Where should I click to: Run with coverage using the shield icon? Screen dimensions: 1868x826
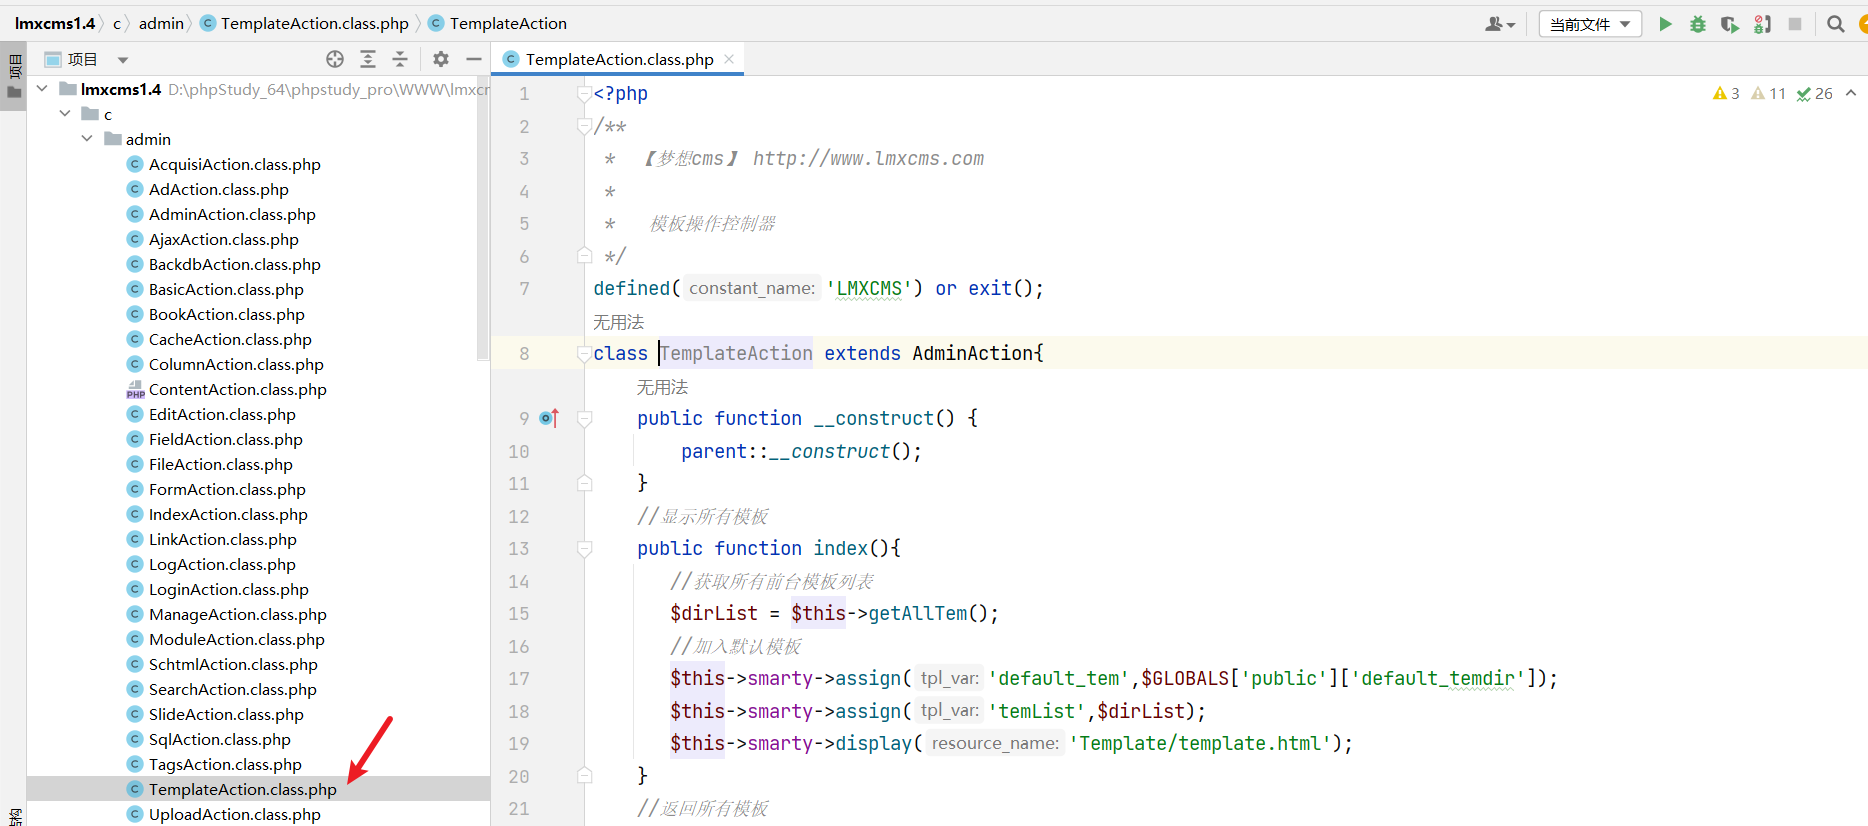pyautogui.click(x=1729, y=24)
